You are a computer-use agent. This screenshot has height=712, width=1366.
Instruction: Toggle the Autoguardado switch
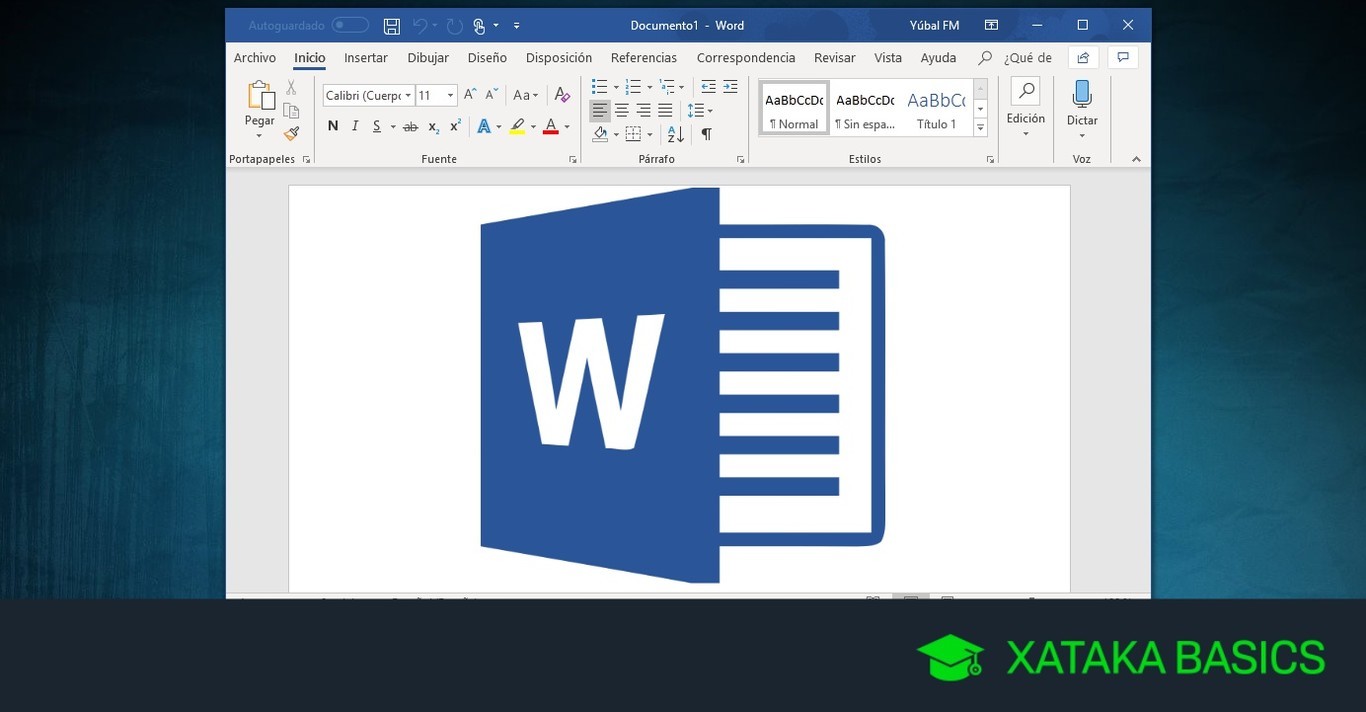350,25
